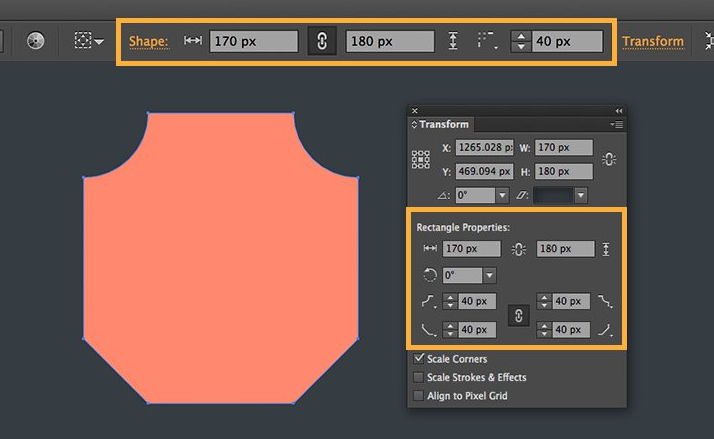The height and width of the screenshot is (439, 714).
Task: Enable Align to Pixel Grid checkbox
Action: pos(418,396)
